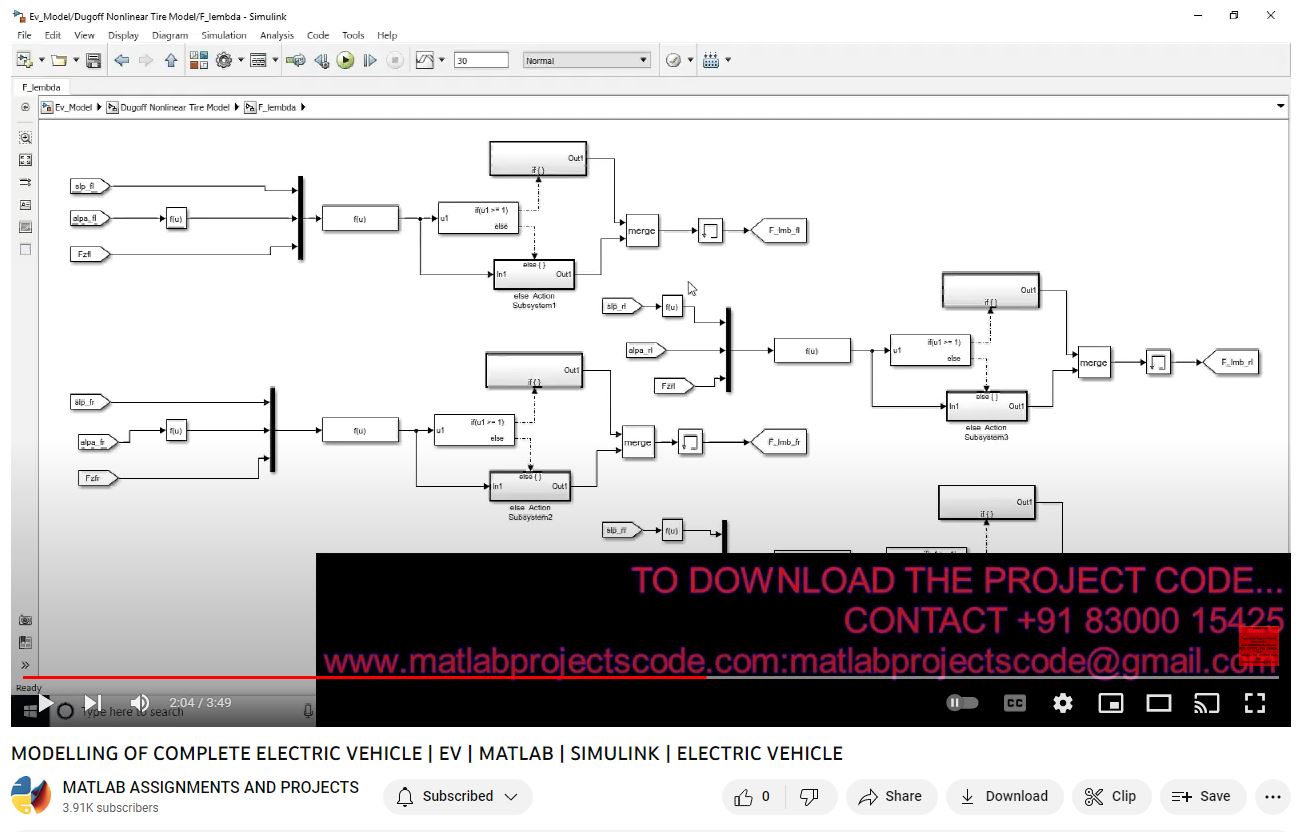Select the F_lembda model tab

[x=42, y=87]
